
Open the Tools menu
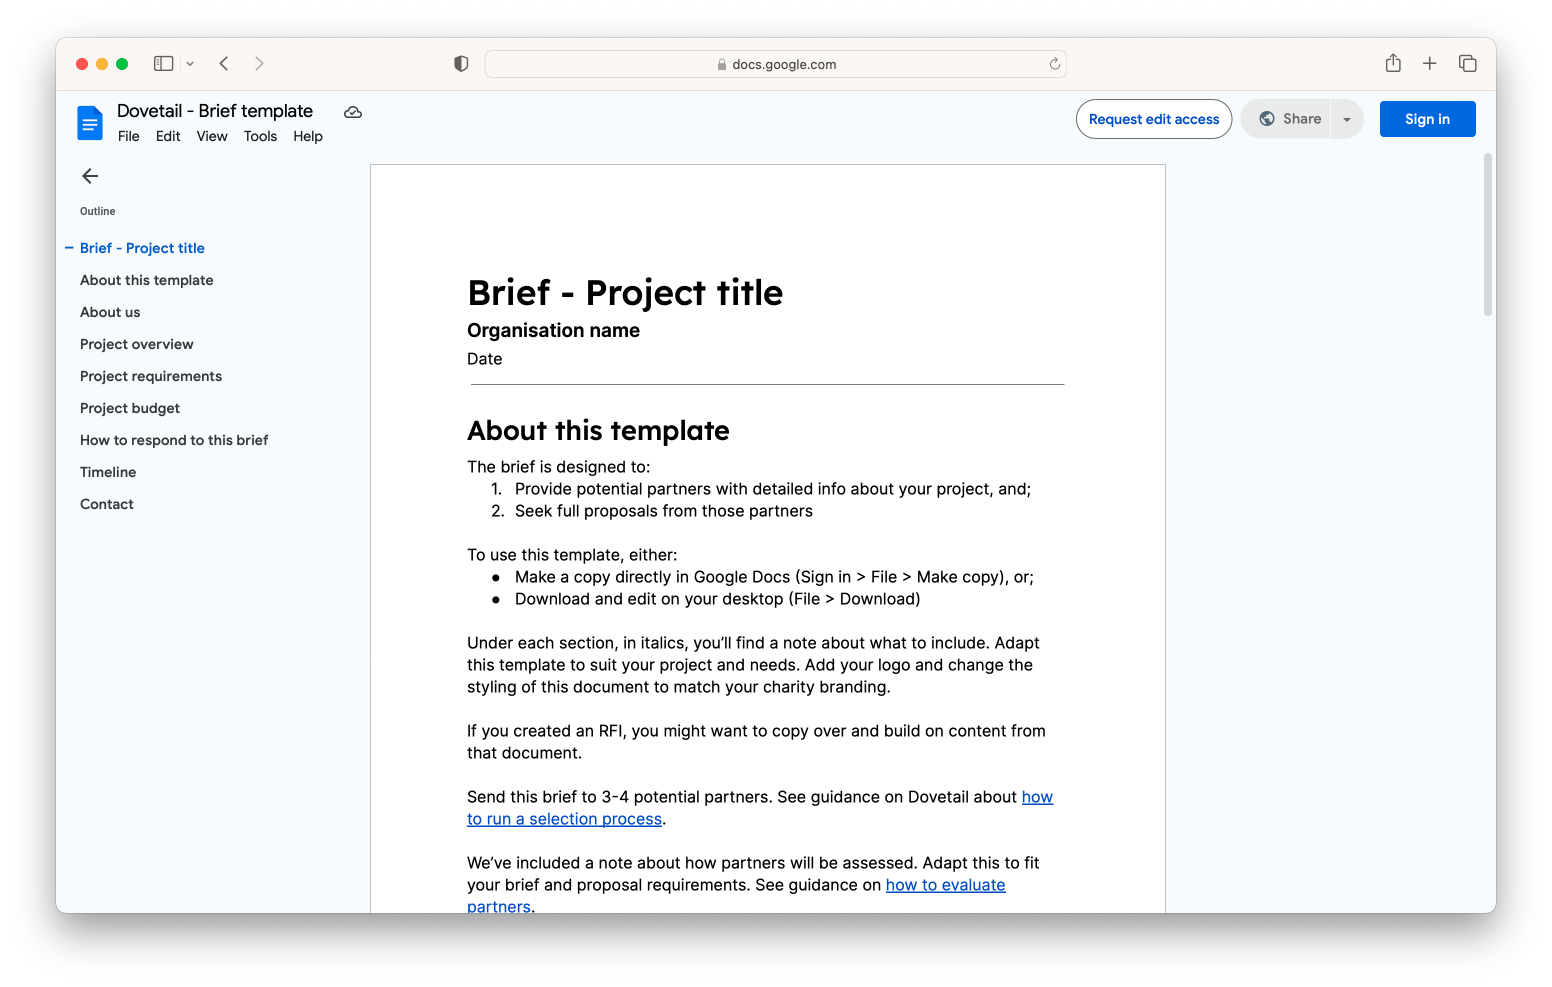(x=260, y=136)
